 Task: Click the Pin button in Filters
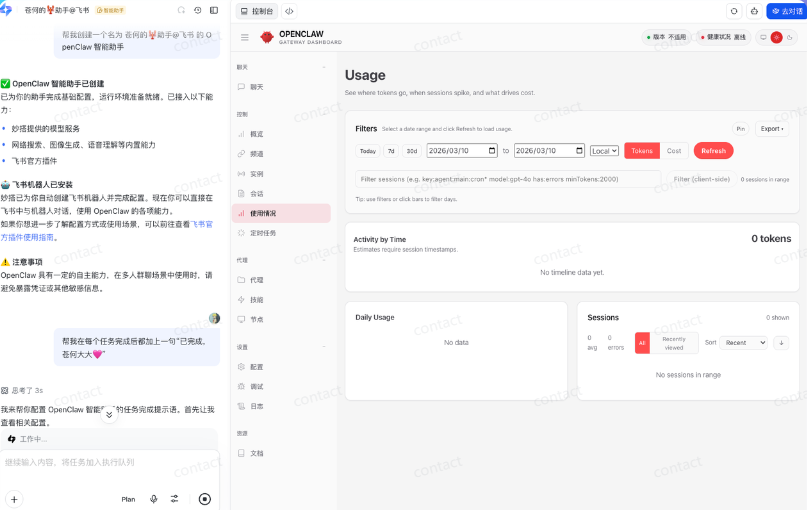[741, 129]
